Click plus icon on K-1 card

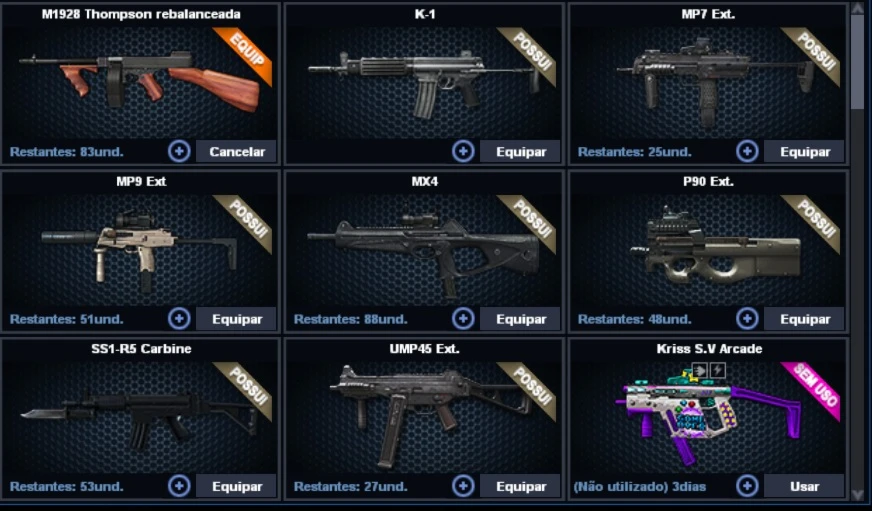[x=463, y=151]
